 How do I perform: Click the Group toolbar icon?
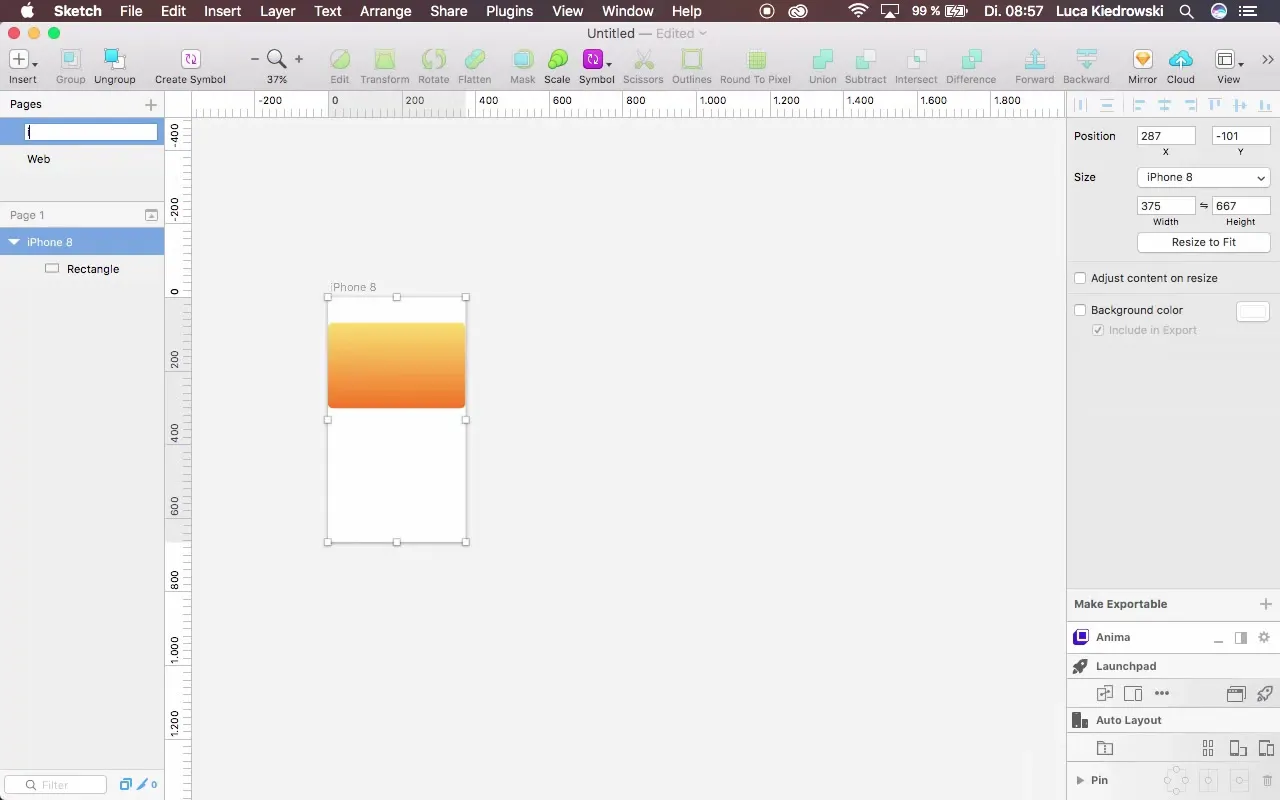tap(70, 60)
